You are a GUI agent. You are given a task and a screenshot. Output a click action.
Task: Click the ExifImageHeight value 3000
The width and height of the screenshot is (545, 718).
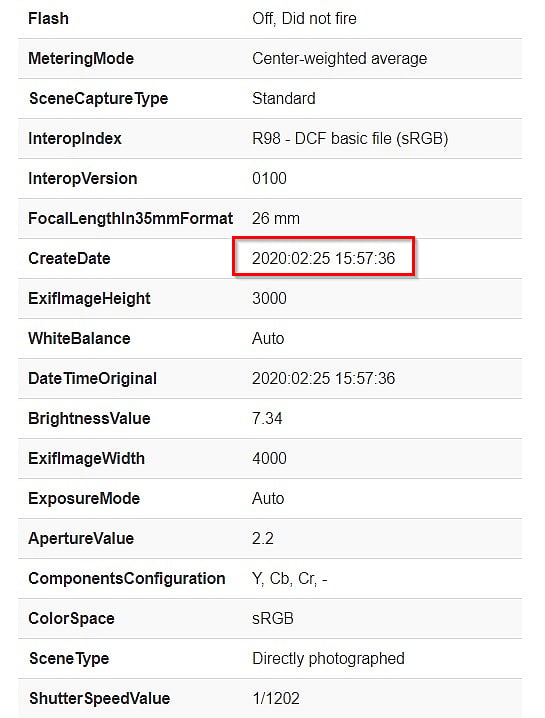pos(269,298)
